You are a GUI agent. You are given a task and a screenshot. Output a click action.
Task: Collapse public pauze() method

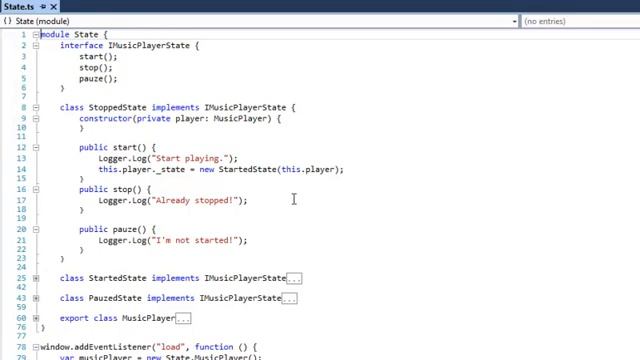pos(36,230)
